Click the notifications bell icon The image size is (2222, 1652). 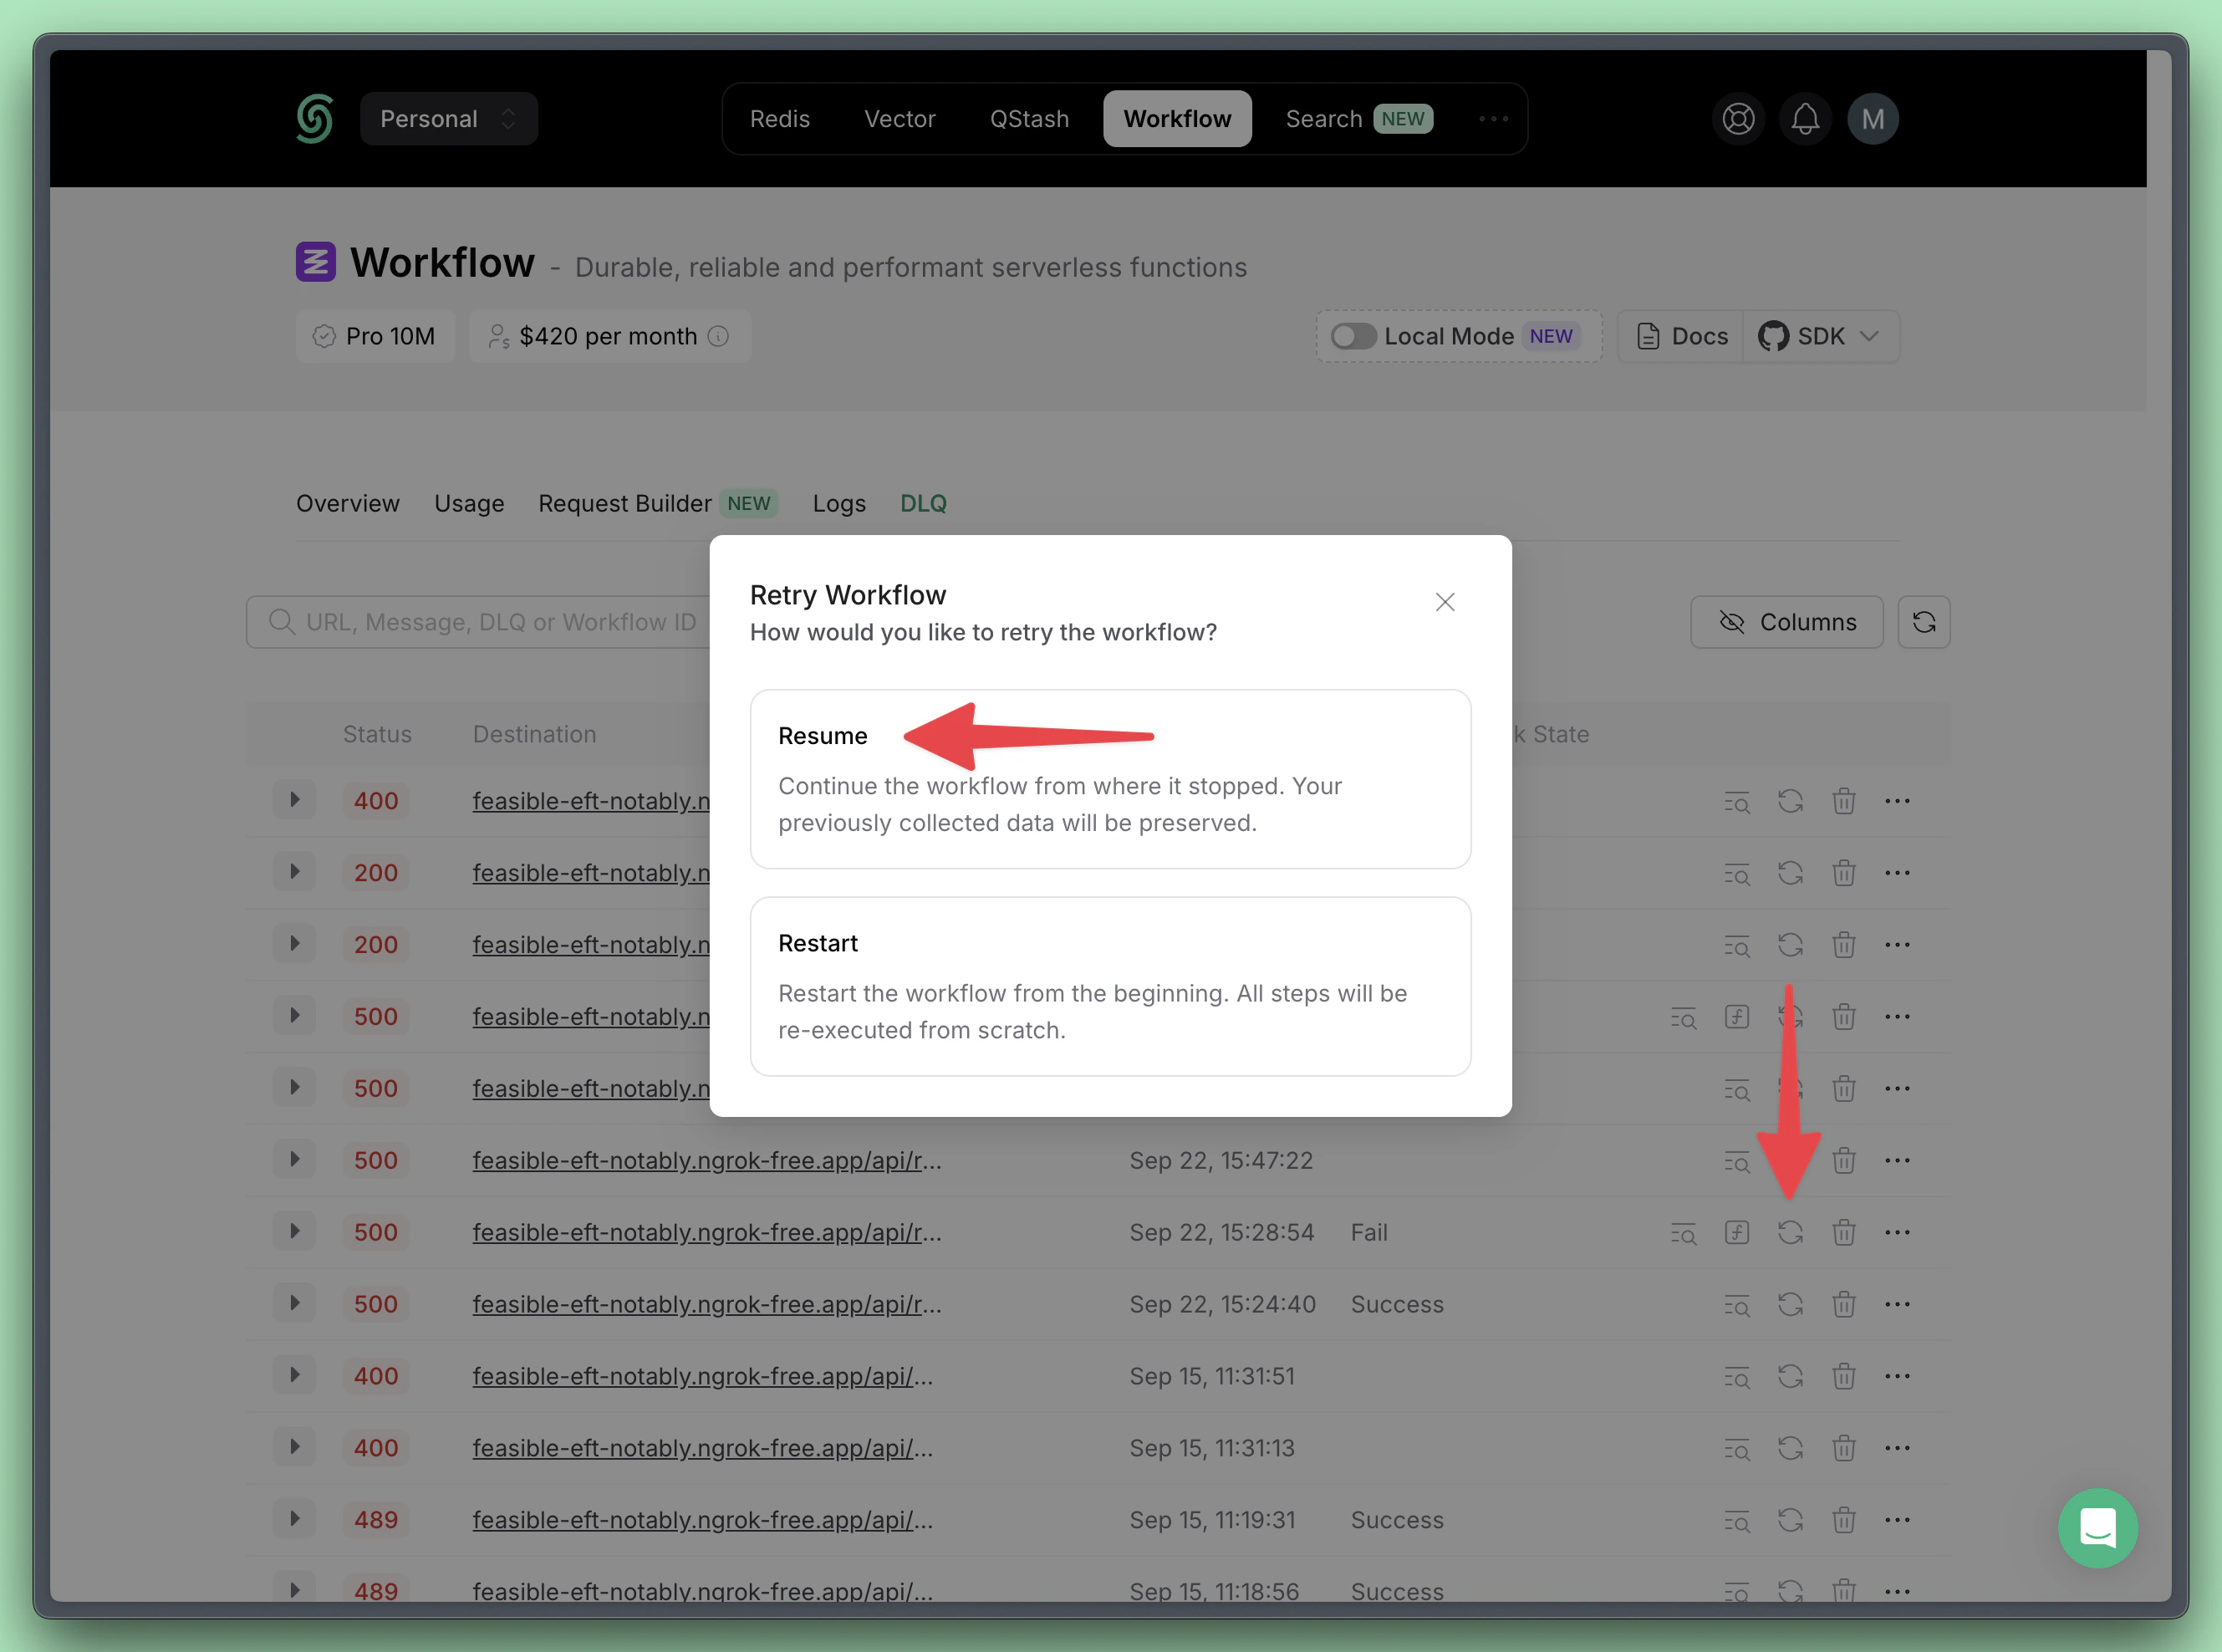pos(1805,119)
